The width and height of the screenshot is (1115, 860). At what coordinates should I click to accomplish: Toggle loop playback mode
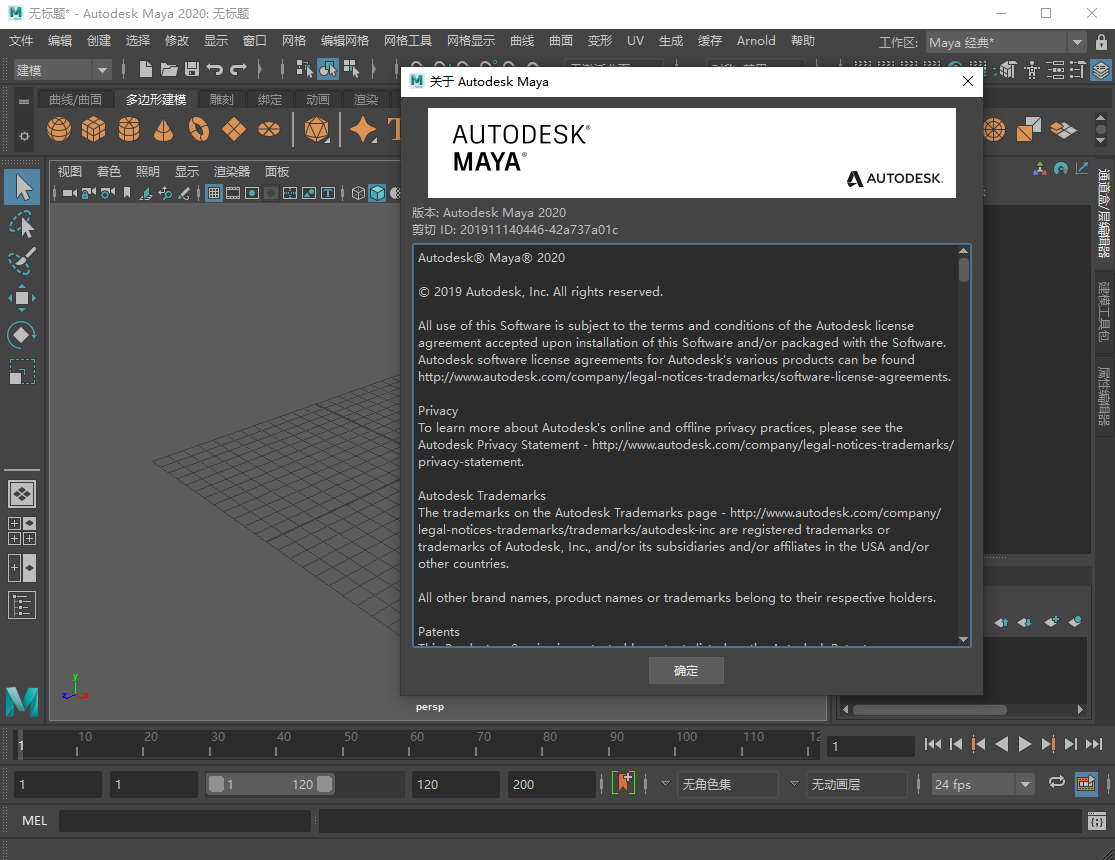tap(1056, 784)
